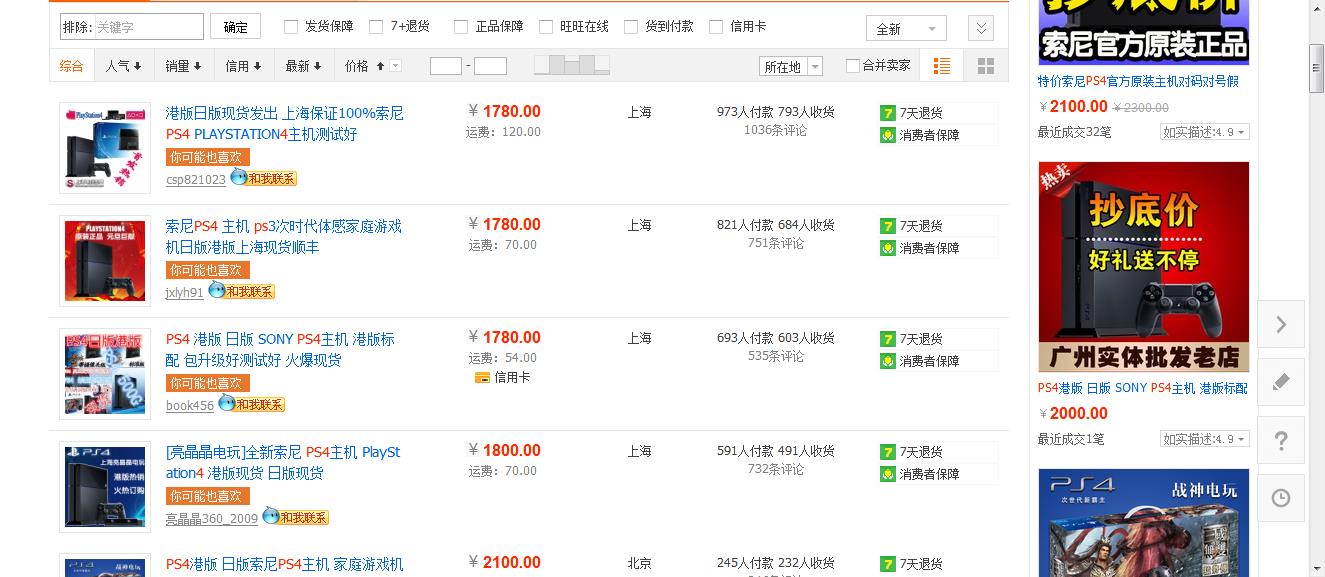Screen dimensions: 1325x577
Task: Open 1036条评论 reviews link
Action: click(x=775, y=130)
